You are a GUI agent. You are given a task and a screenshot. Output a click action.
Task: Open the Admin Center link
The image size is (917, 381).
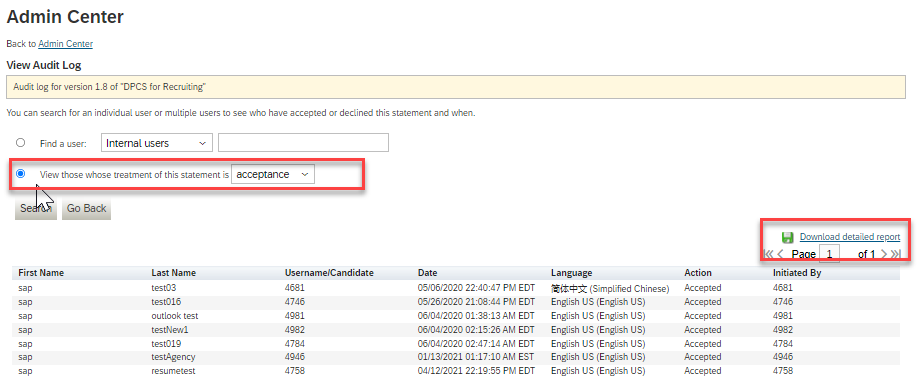66,44
